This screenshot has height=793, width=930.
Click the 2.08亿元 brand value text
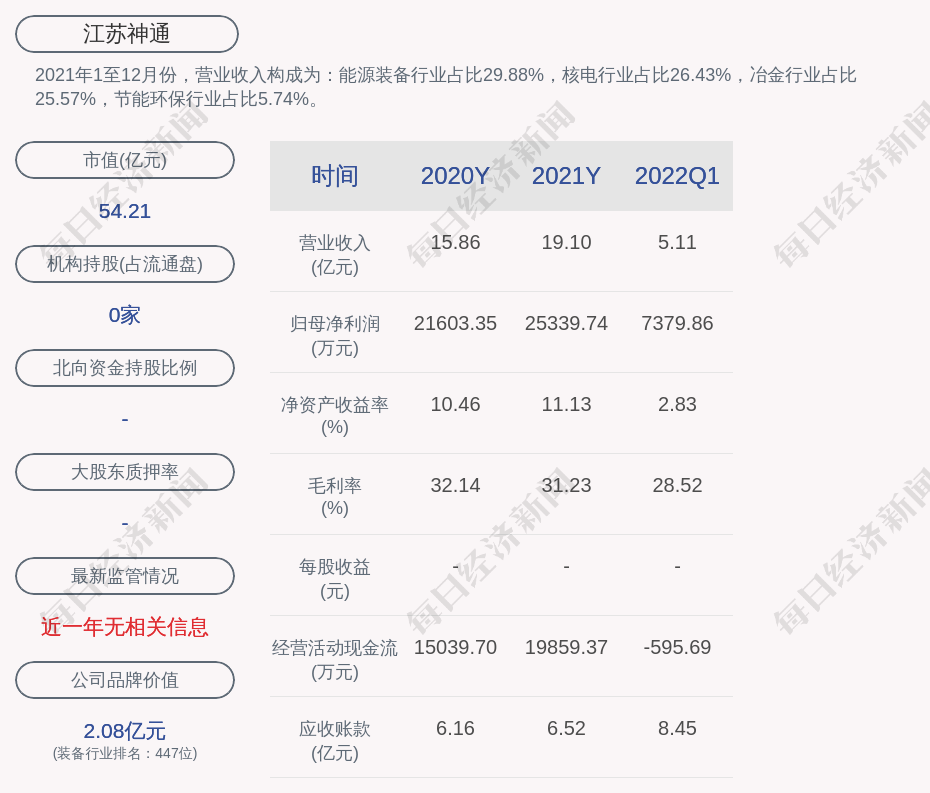click(x=125, y=731)
